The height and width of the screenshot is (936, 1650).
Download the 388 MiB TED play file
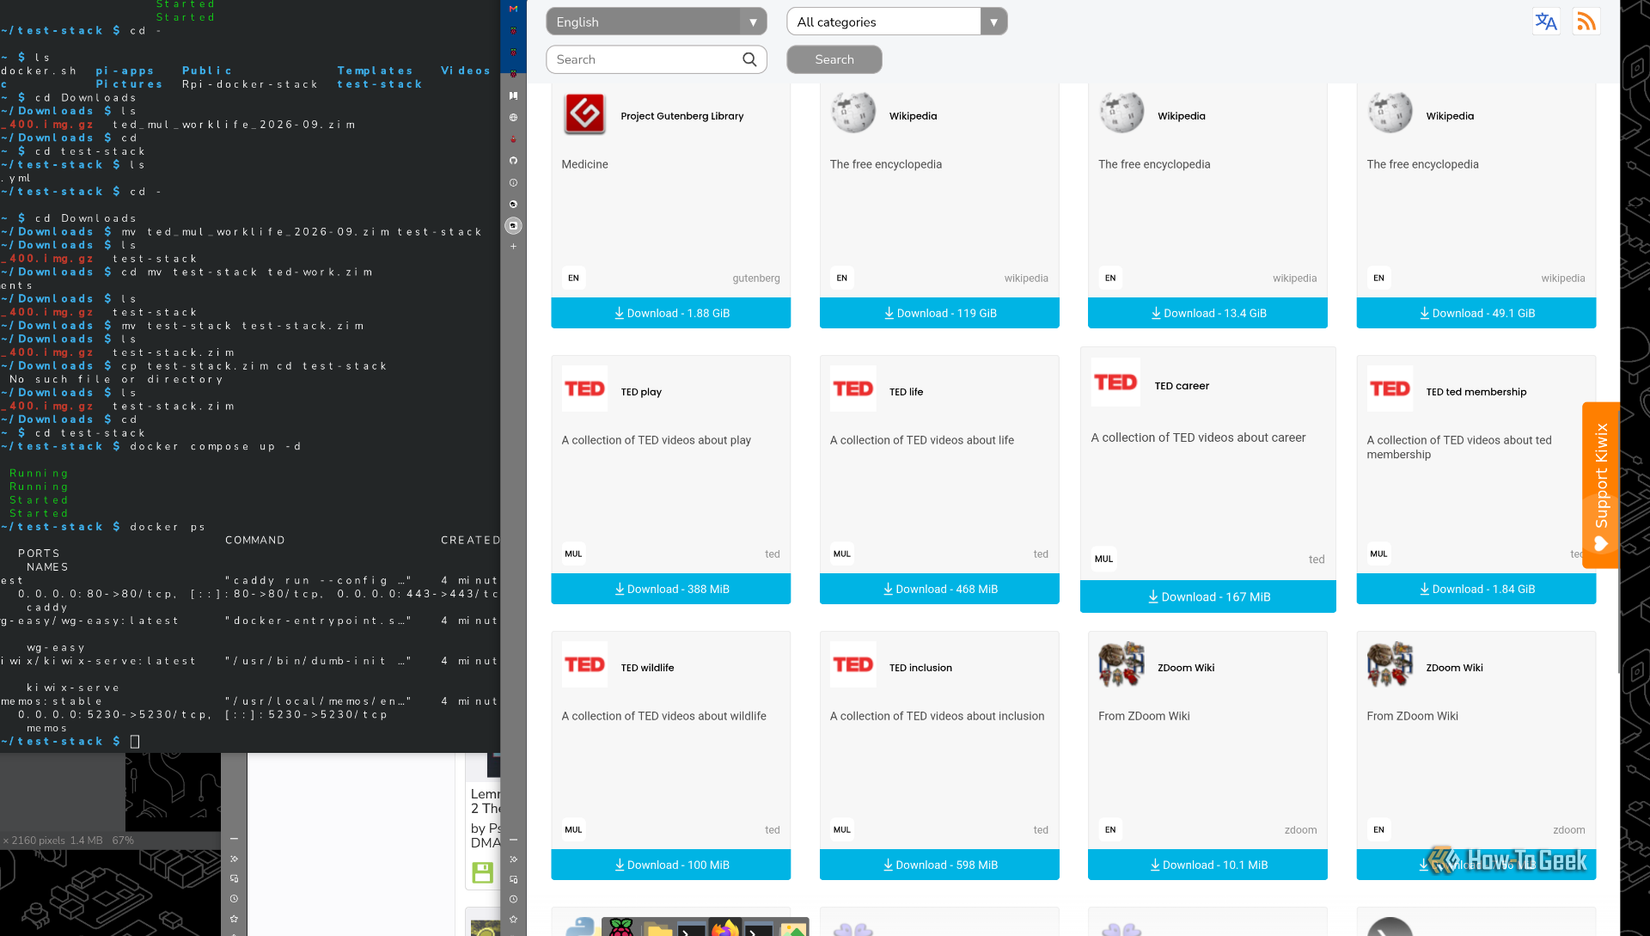(671, 589)
